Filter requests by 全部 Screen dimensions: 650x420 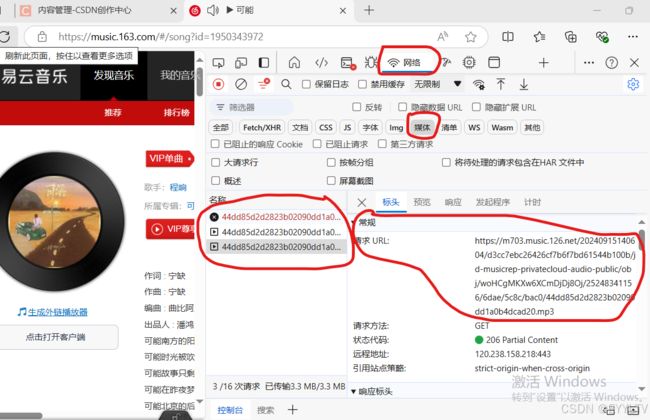pyautogui.click(x=221, y=127)
